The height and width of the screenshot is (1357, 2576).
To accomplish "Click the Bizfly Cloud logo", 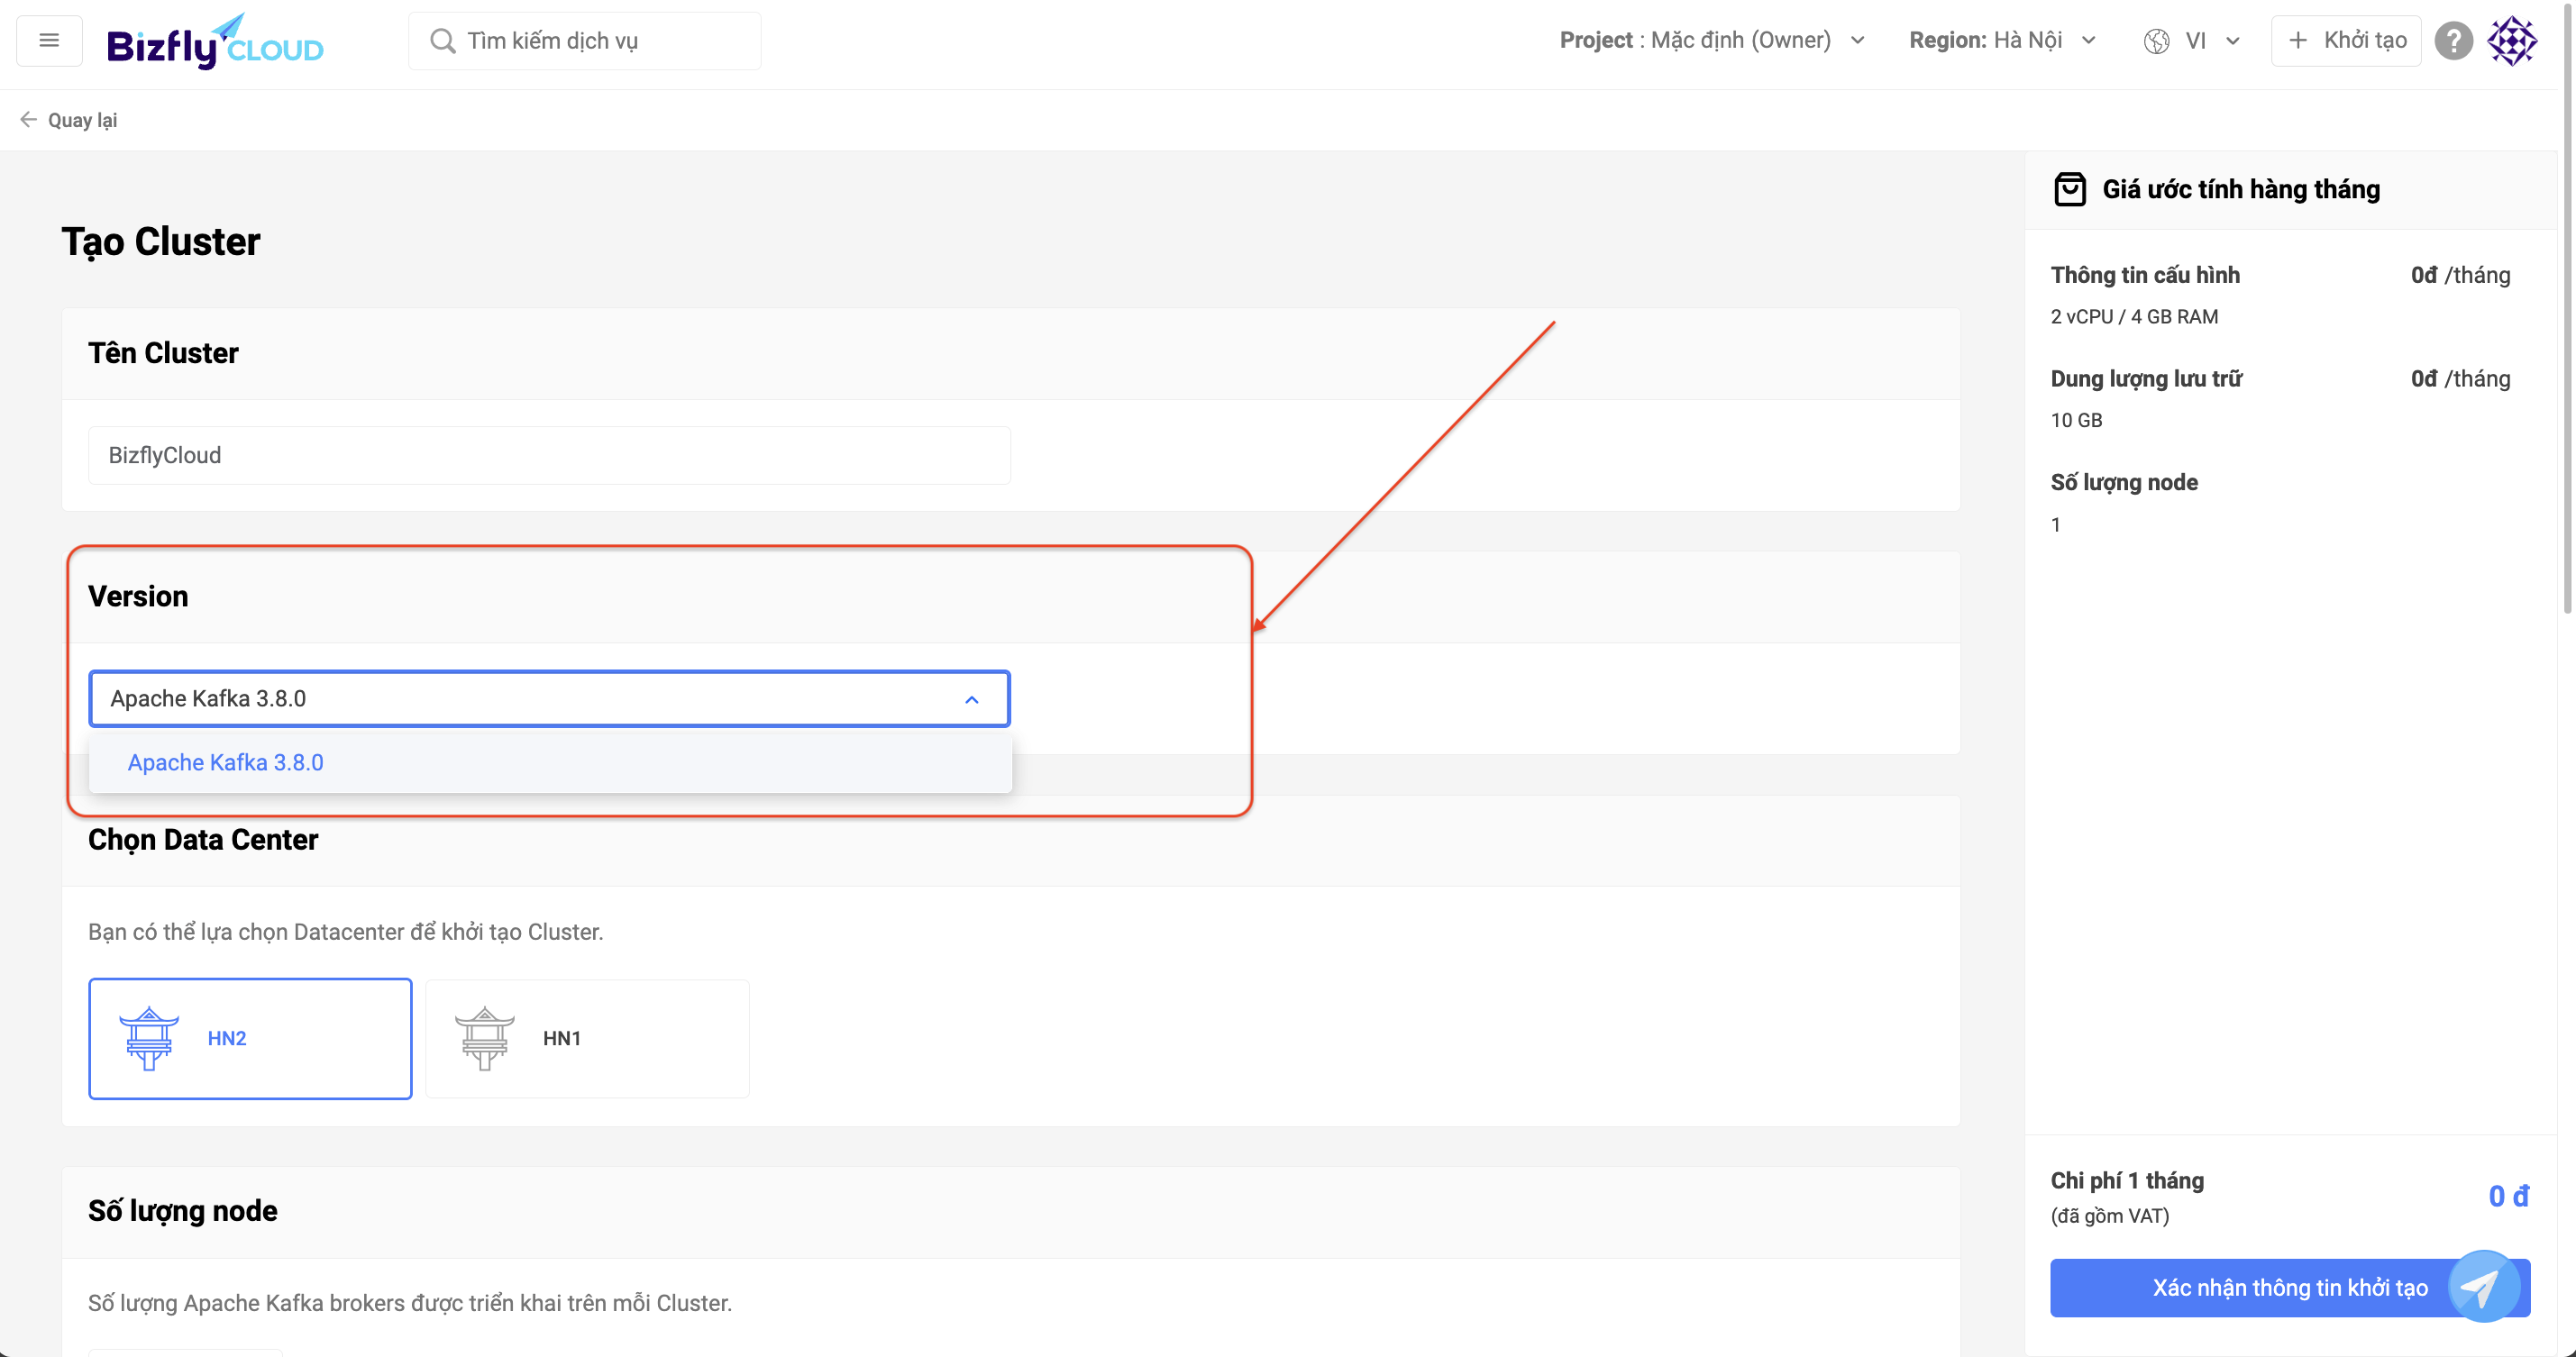I will click(x=214, y=42).
